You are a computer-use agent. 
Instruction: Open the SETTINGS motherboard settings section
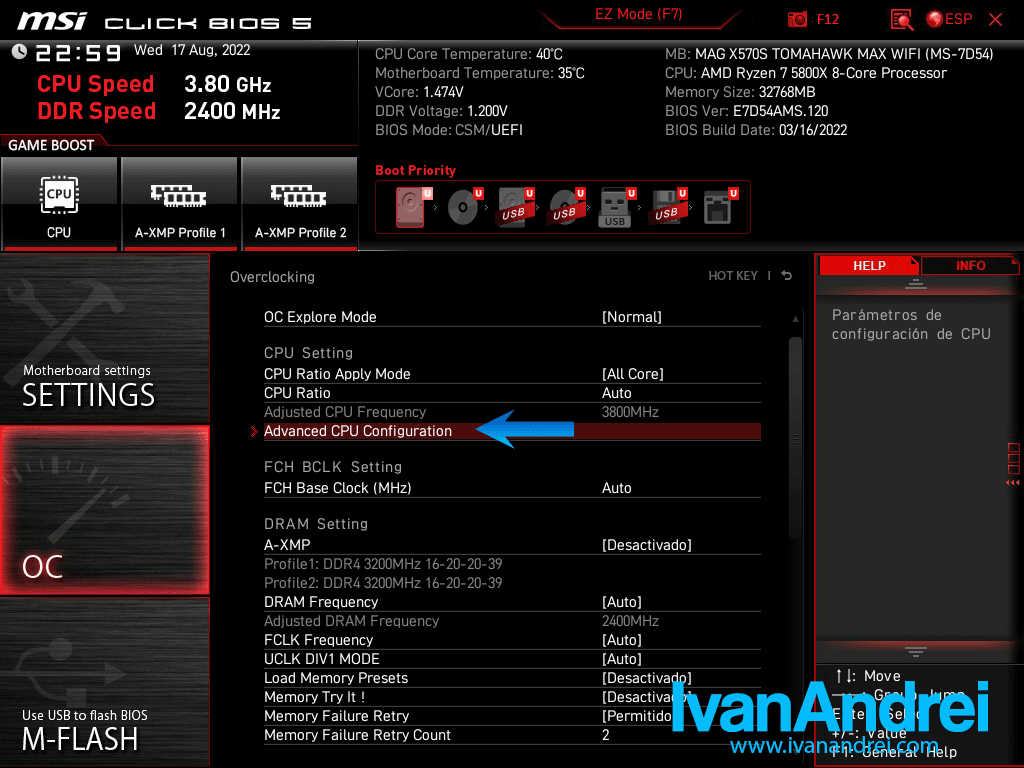coord(104,340)
